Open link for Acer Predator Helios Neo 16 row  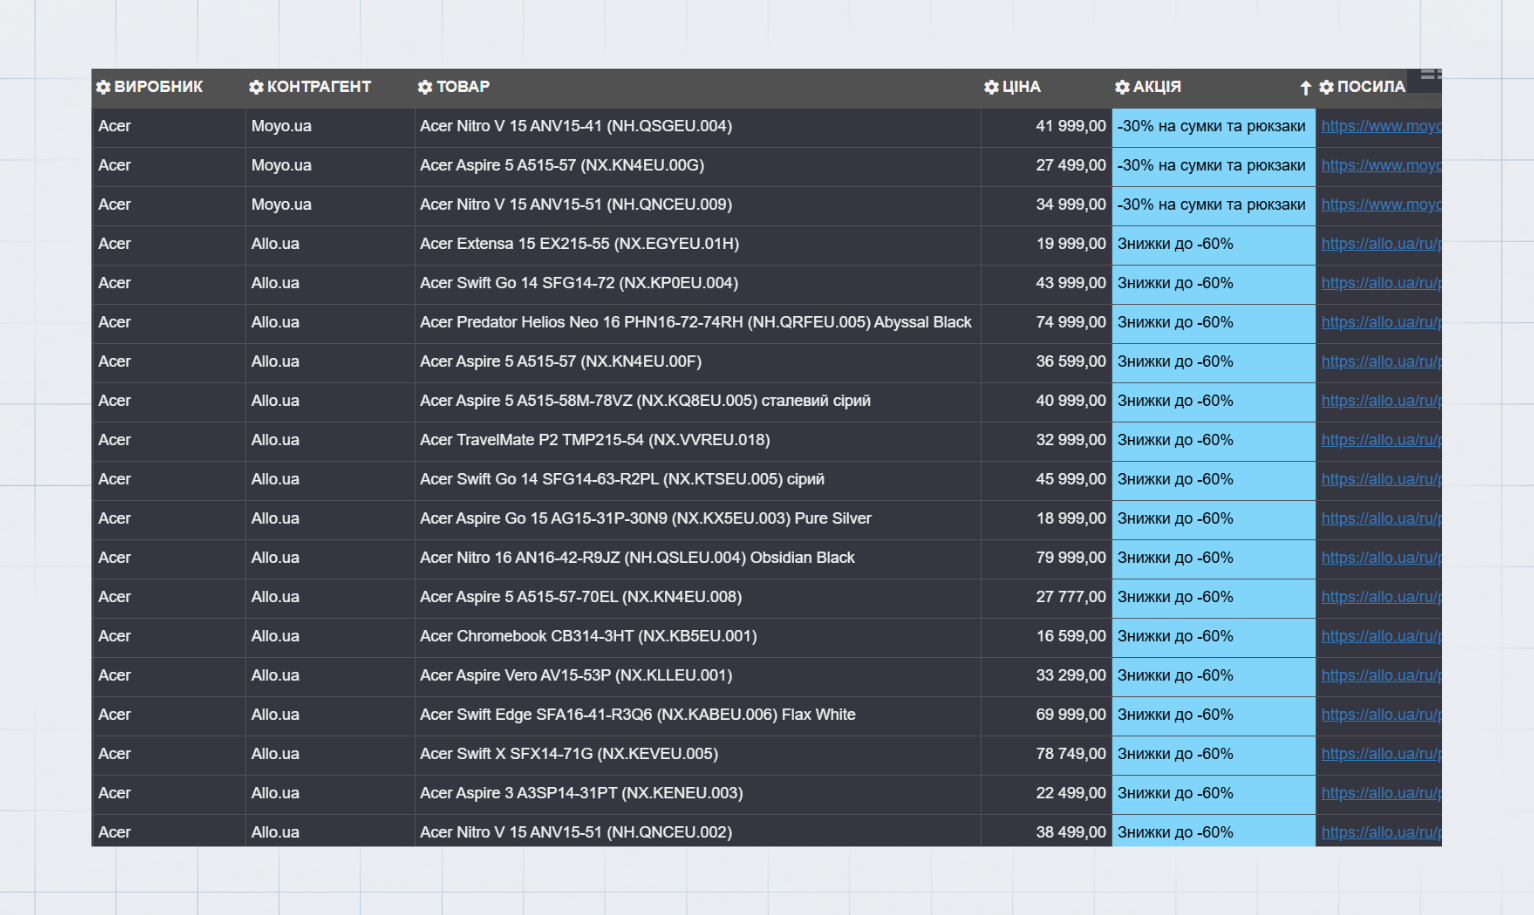tap(1381, 322)
